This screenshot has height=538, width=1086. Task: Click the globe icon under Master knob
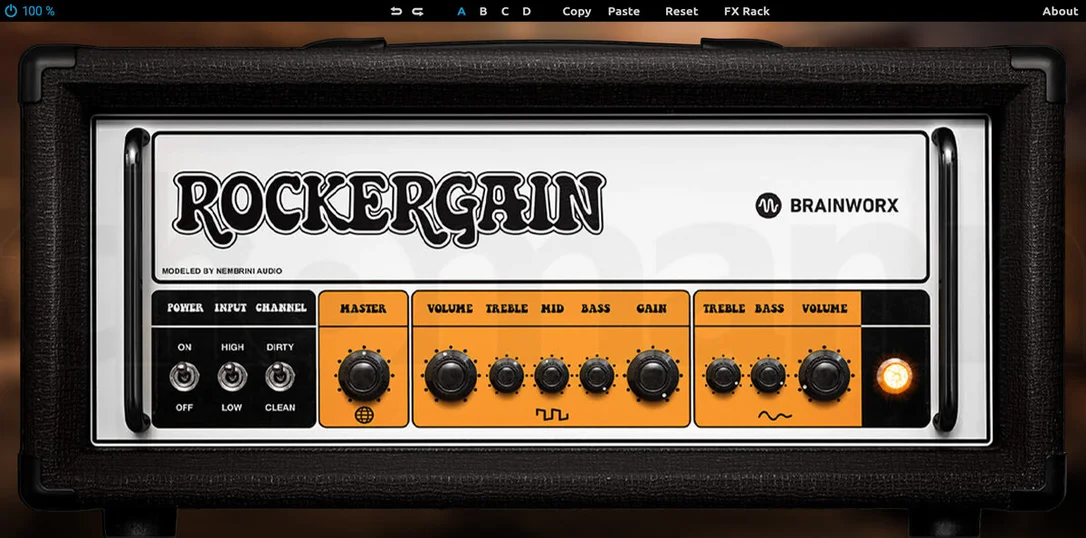tap(364, 415)
